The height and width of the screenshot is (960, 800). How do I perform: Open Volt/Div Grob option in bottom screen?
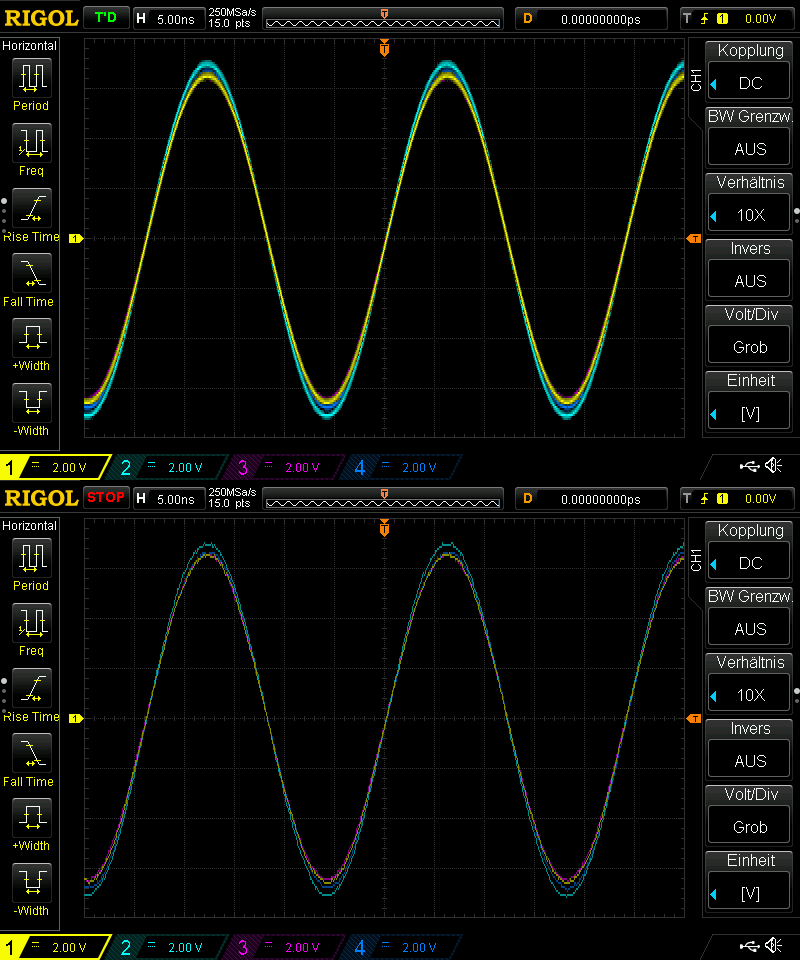(749, 816)
